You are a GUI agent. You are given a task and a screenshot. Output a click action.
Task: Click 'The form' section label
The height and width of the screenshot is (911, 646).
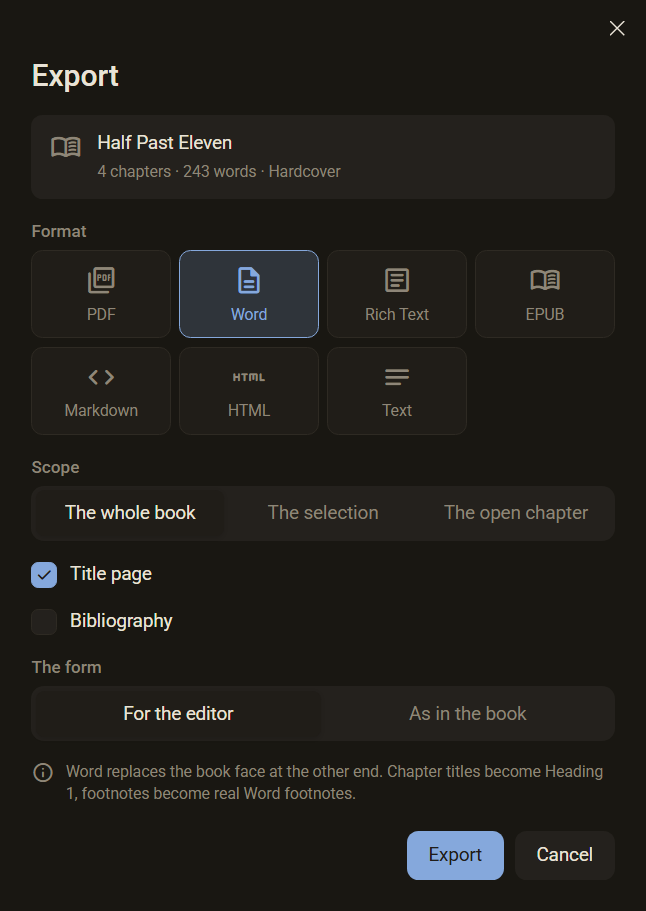[x=66, y=667]
